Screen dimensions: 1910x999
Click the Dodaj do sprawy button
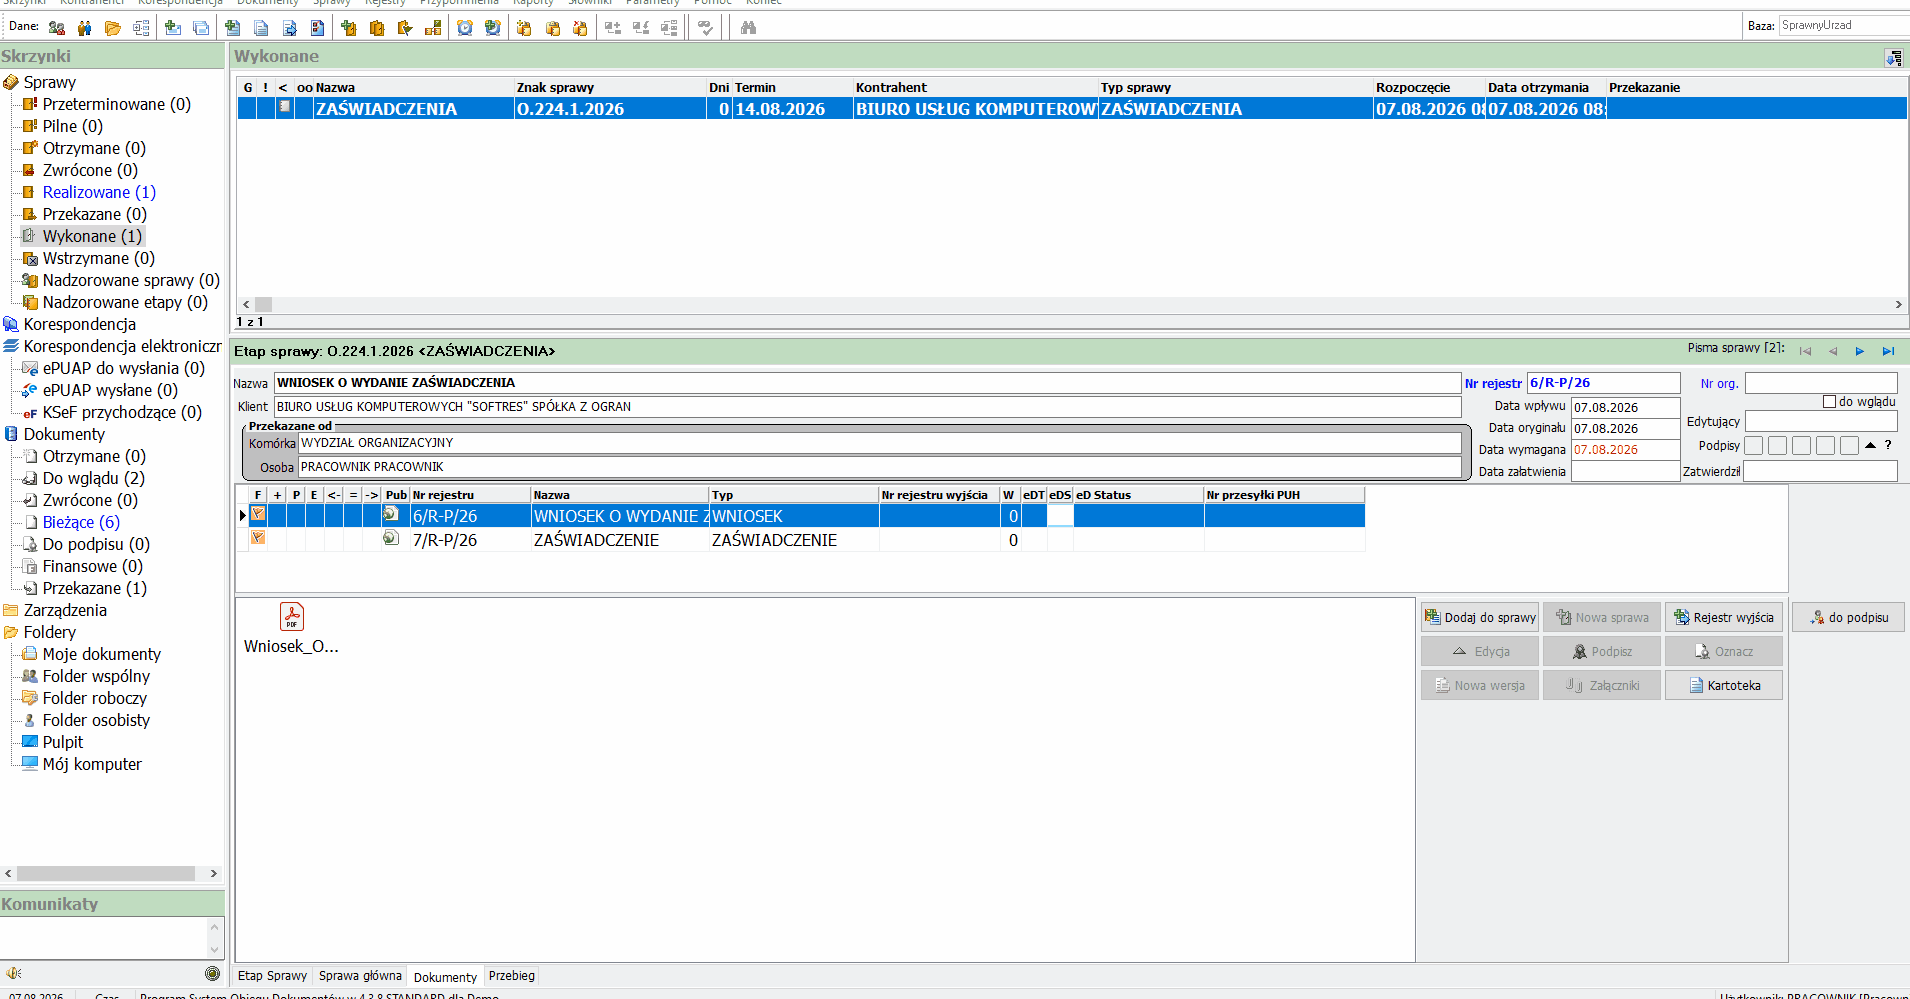(x=1480, y=617)
